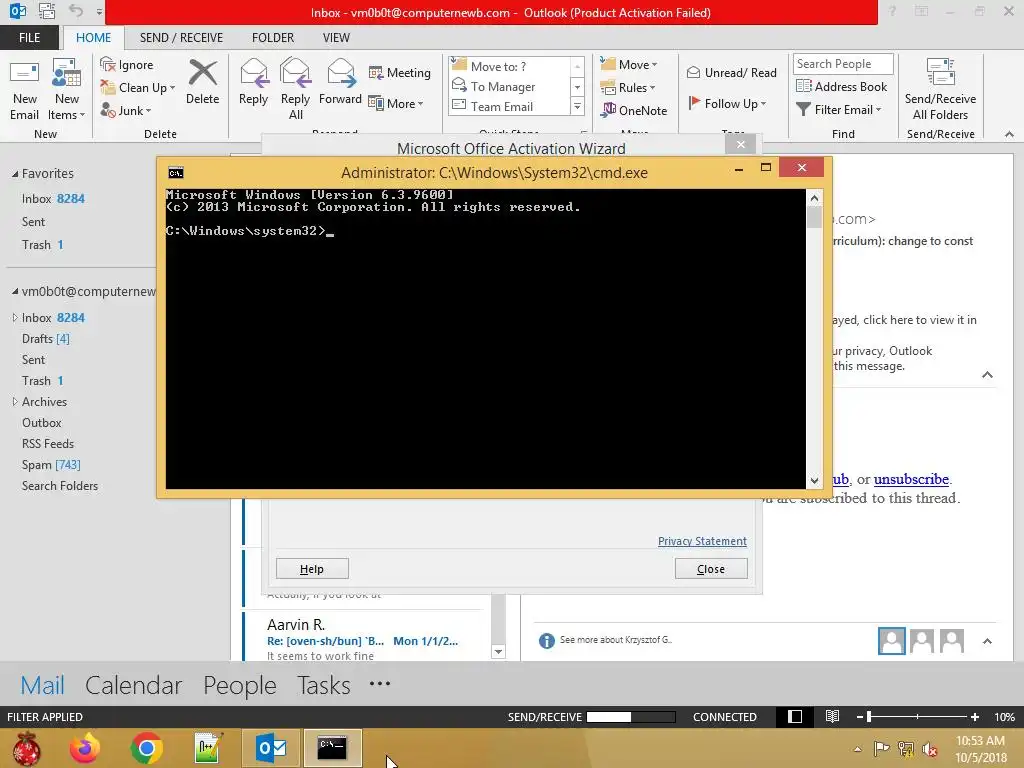Open the Address Book
The image size is (1024, 768).
point(841,86)
